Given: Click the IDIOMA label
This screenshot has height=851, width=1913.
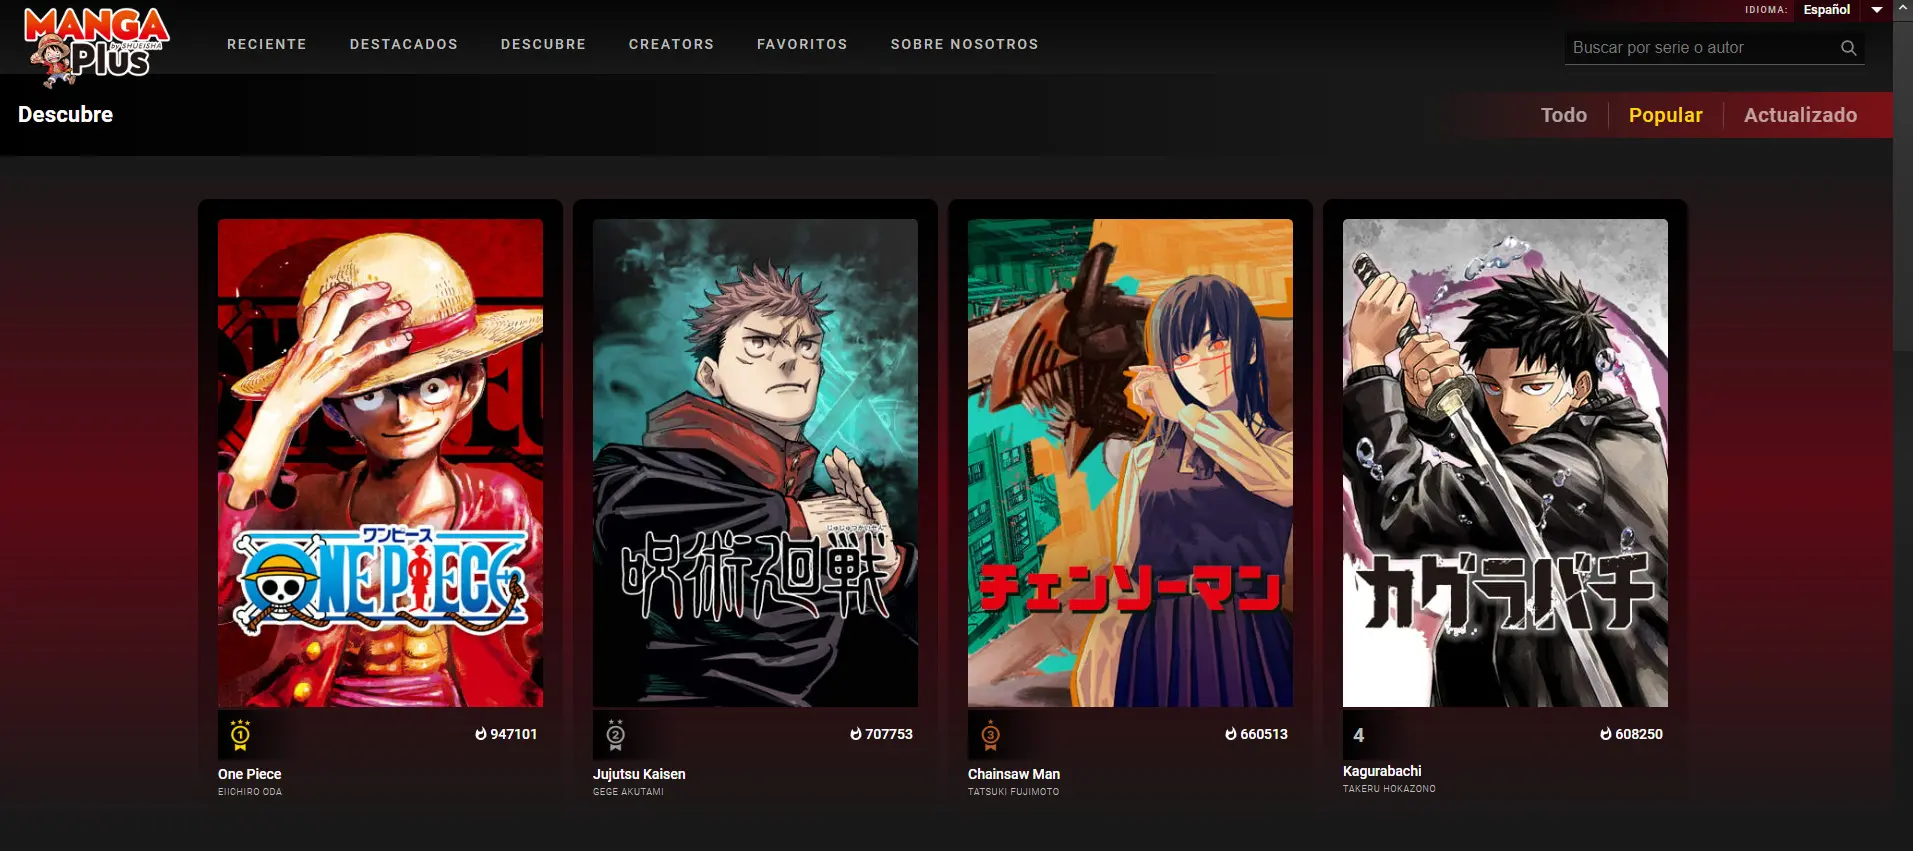Looking at the screenshot, I should click(1766, 10).
